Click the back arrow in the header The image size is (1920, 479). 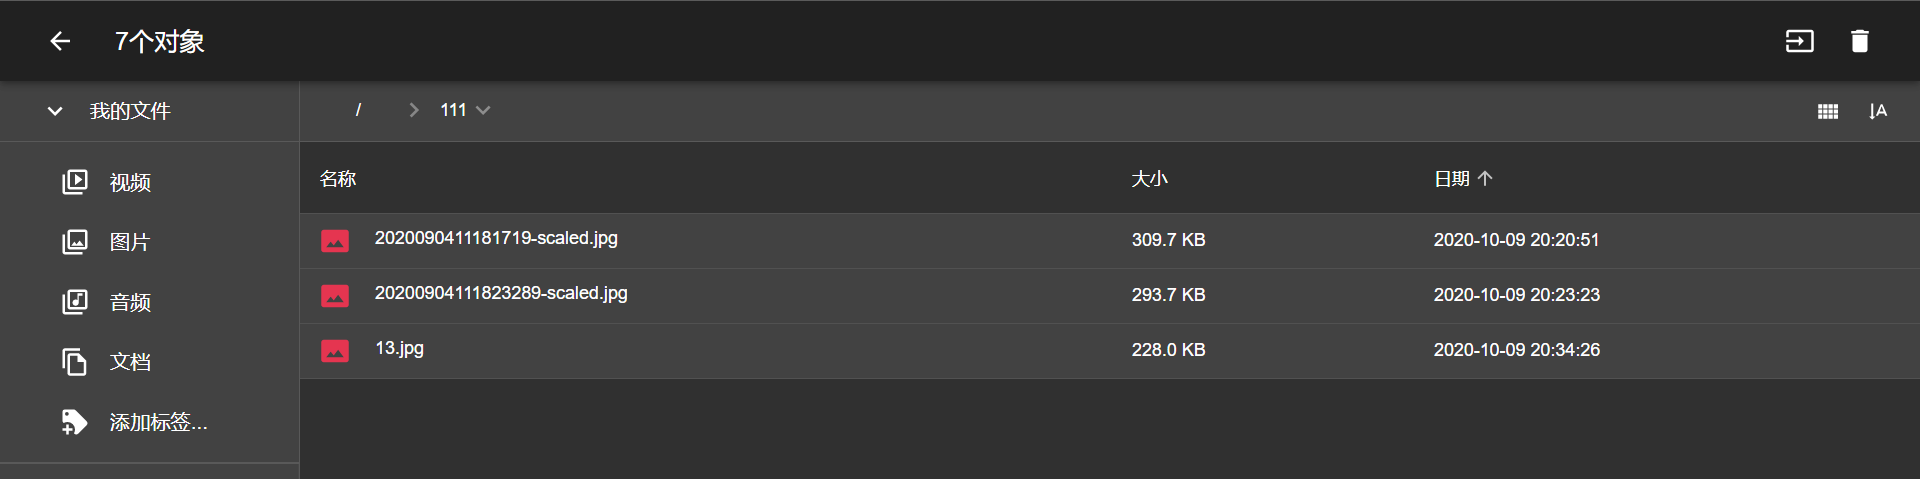(60, 41)
